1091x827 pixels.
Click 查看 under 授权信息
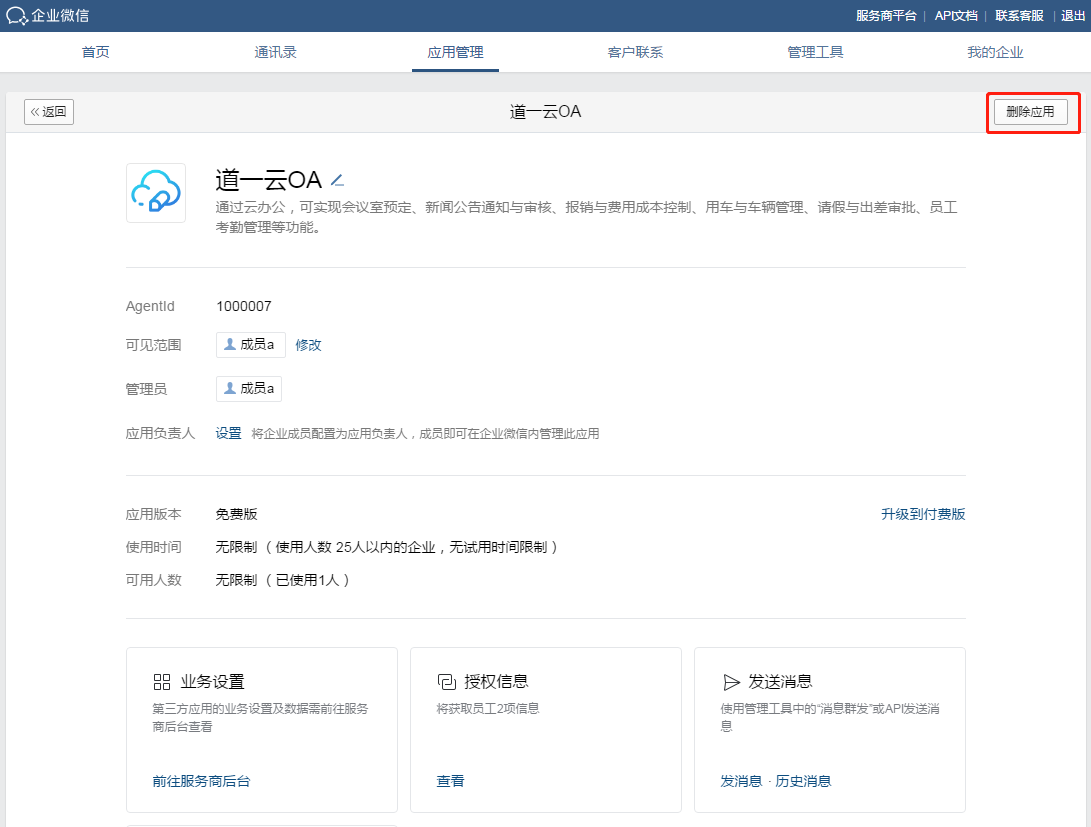tap(450, 781)
